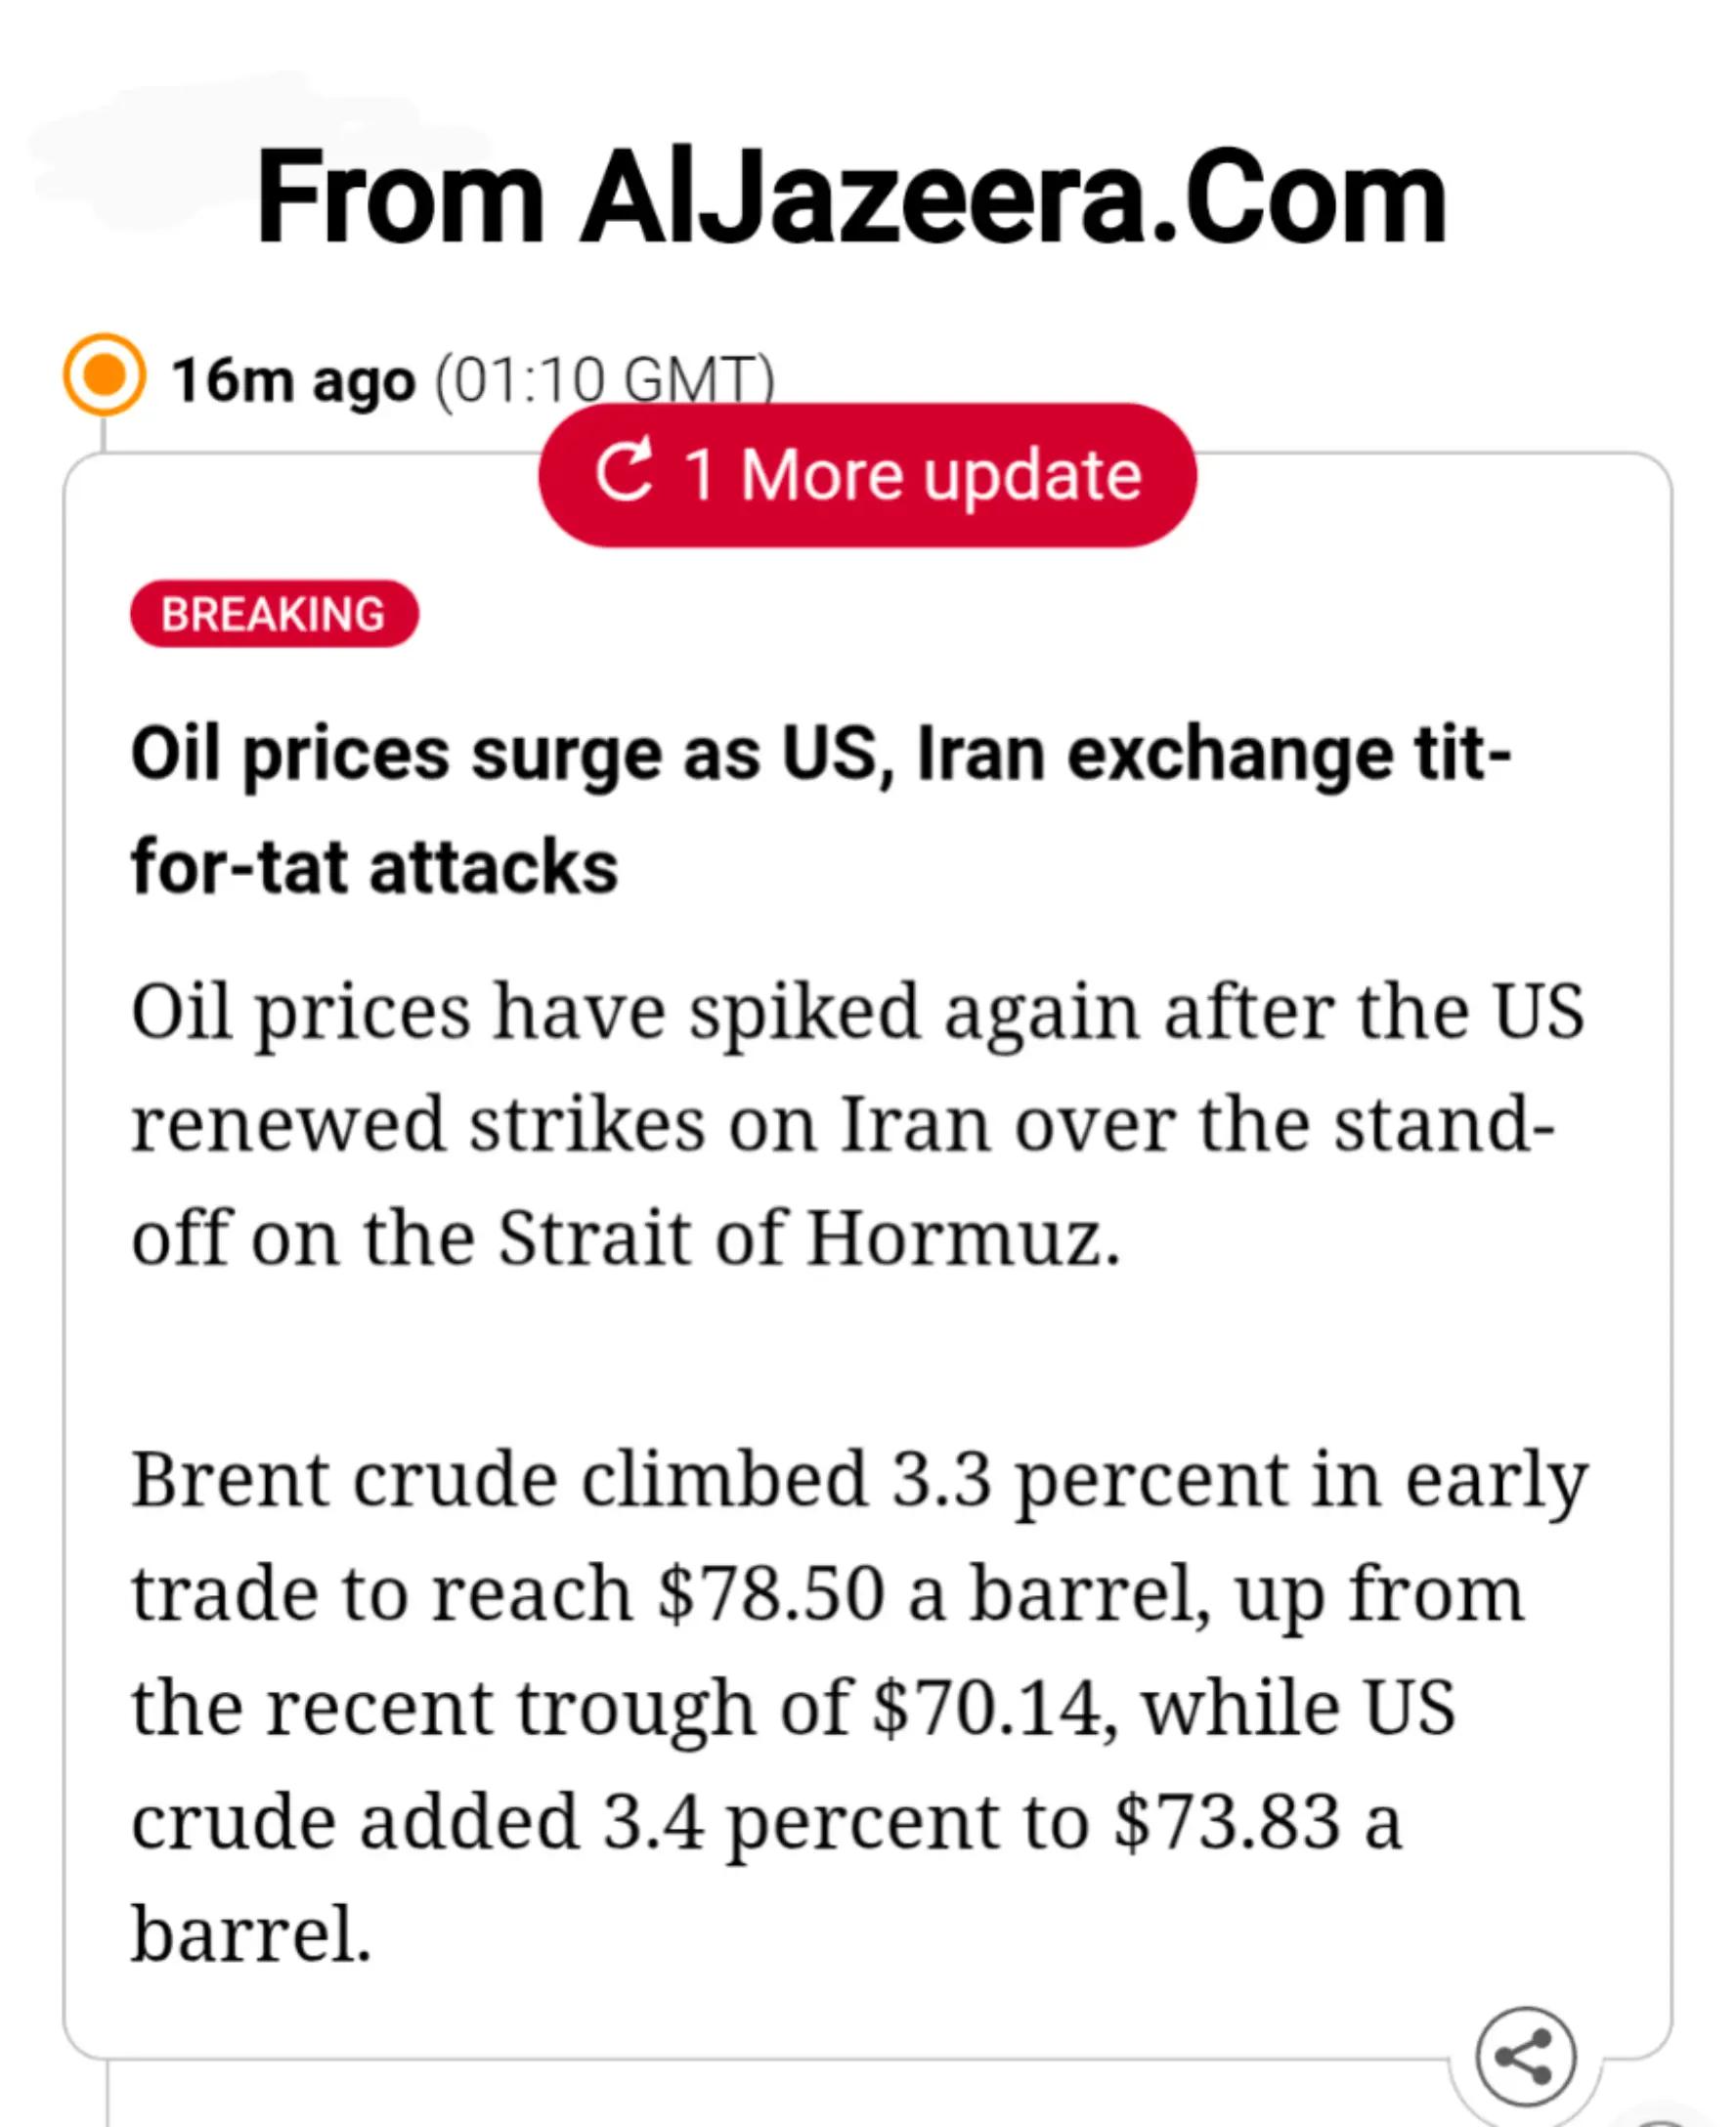Click paragraph about renewed strikes on Iran
Screen dimensions: 1736x2127
[x=858, y=1123]
